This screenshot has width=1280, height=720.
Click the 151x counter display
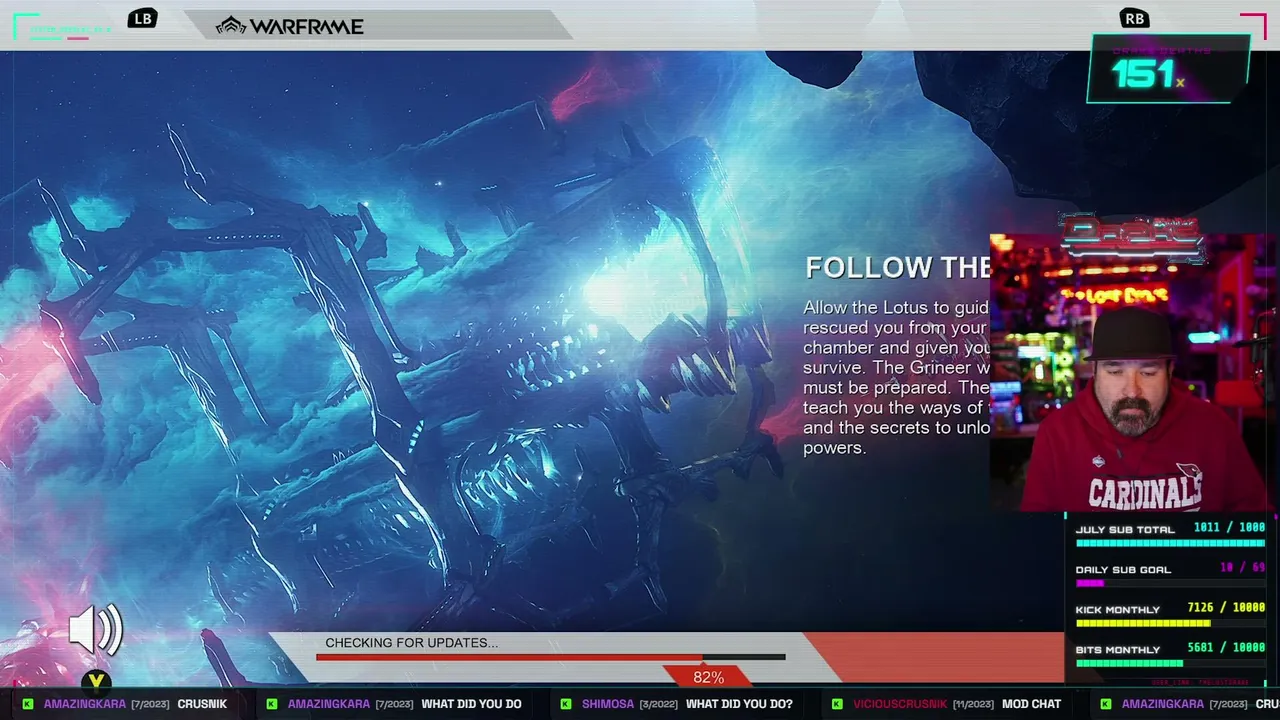[x=1167, y=69]
